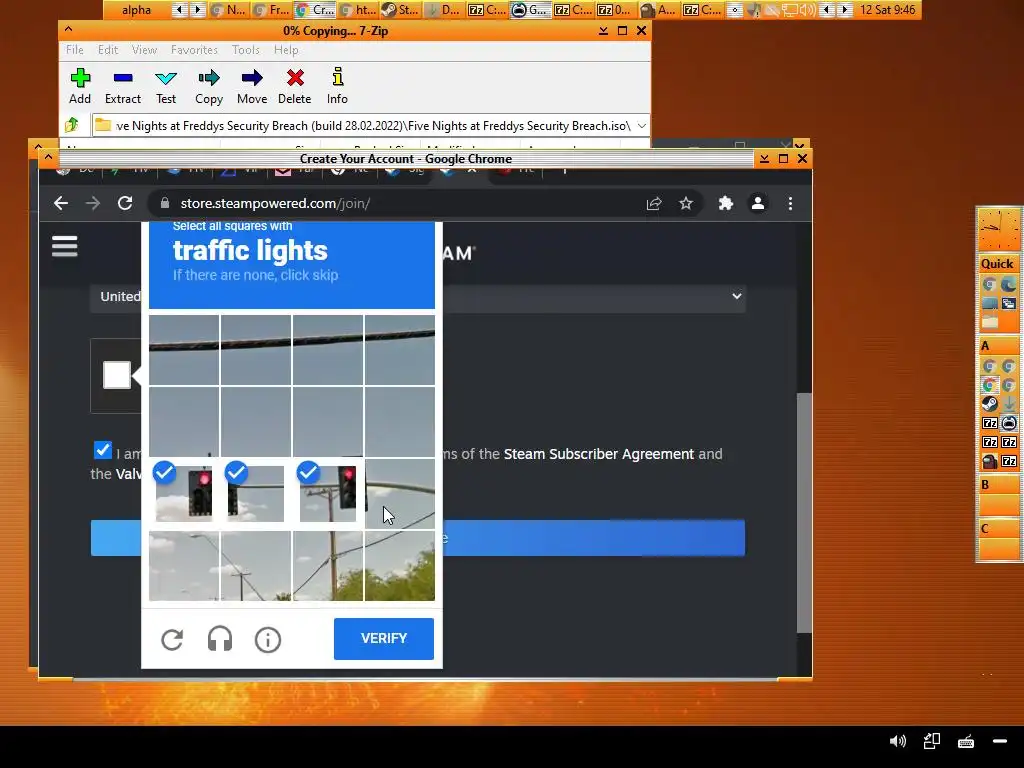
Task: Click the speaker icon in the bottom bar
Action: (x=898, y=741)
